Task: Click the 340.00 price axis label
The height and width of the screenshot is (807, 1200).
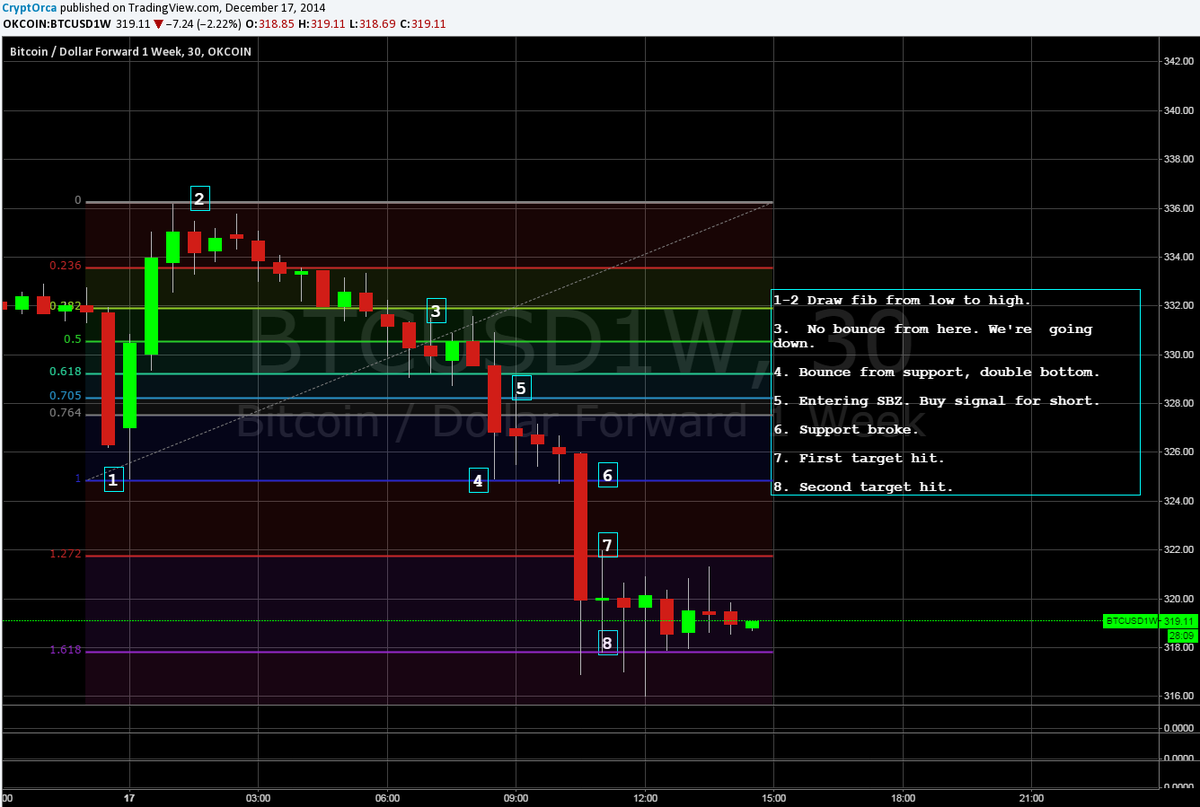Action: pyautogui.click(x=1177, y=110)
